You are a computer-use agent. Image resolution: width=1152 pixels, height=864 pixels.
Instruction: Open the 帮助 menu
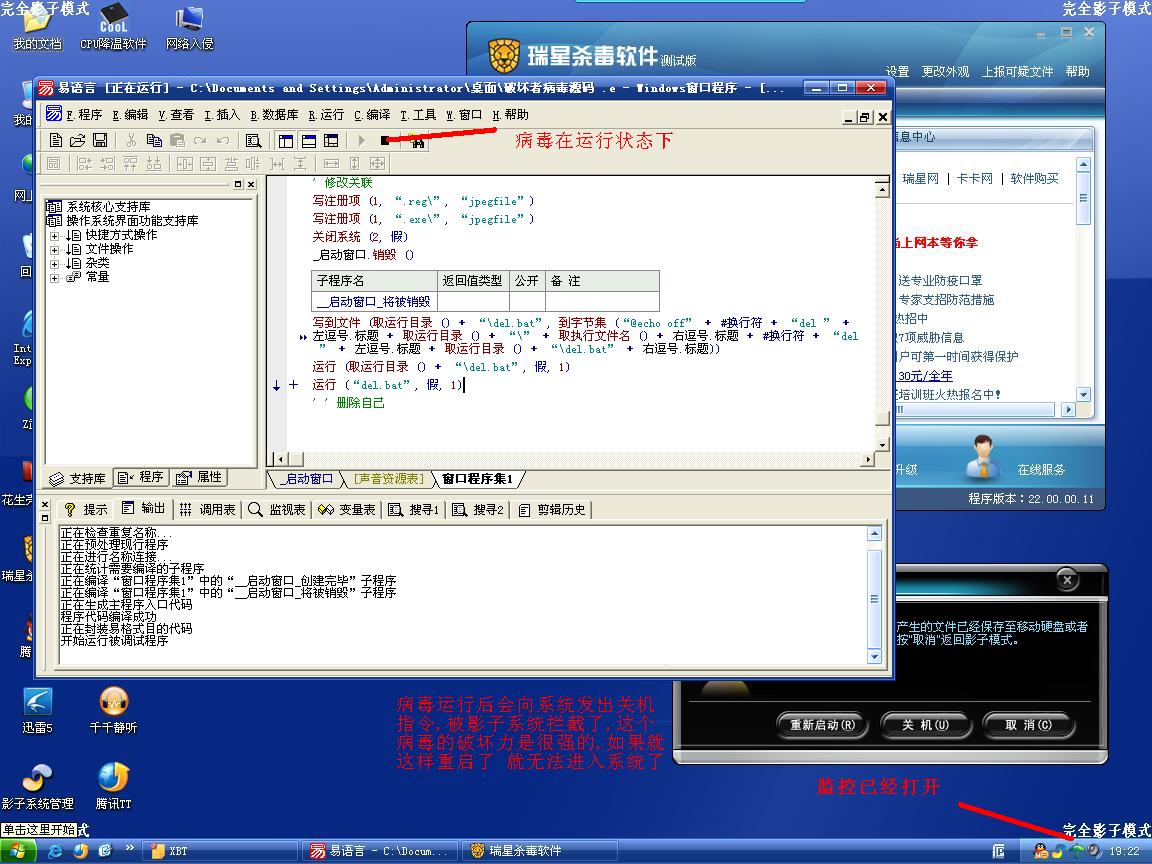[x=511, y=115]
